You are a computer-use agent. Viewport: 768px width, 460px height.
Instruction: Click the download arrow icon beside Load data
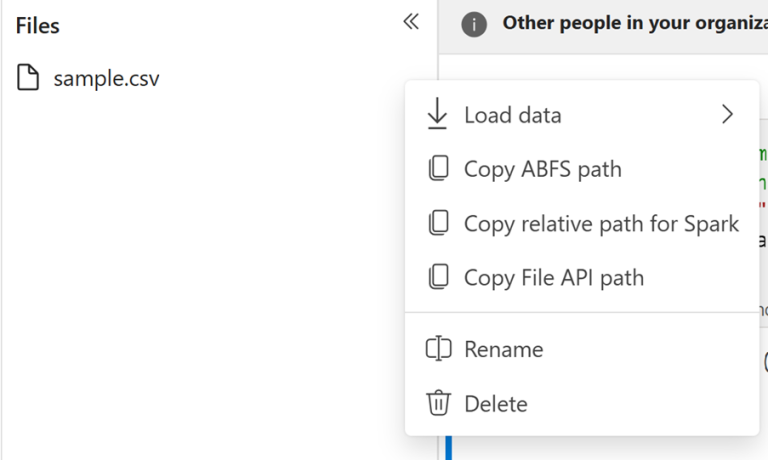437,115
